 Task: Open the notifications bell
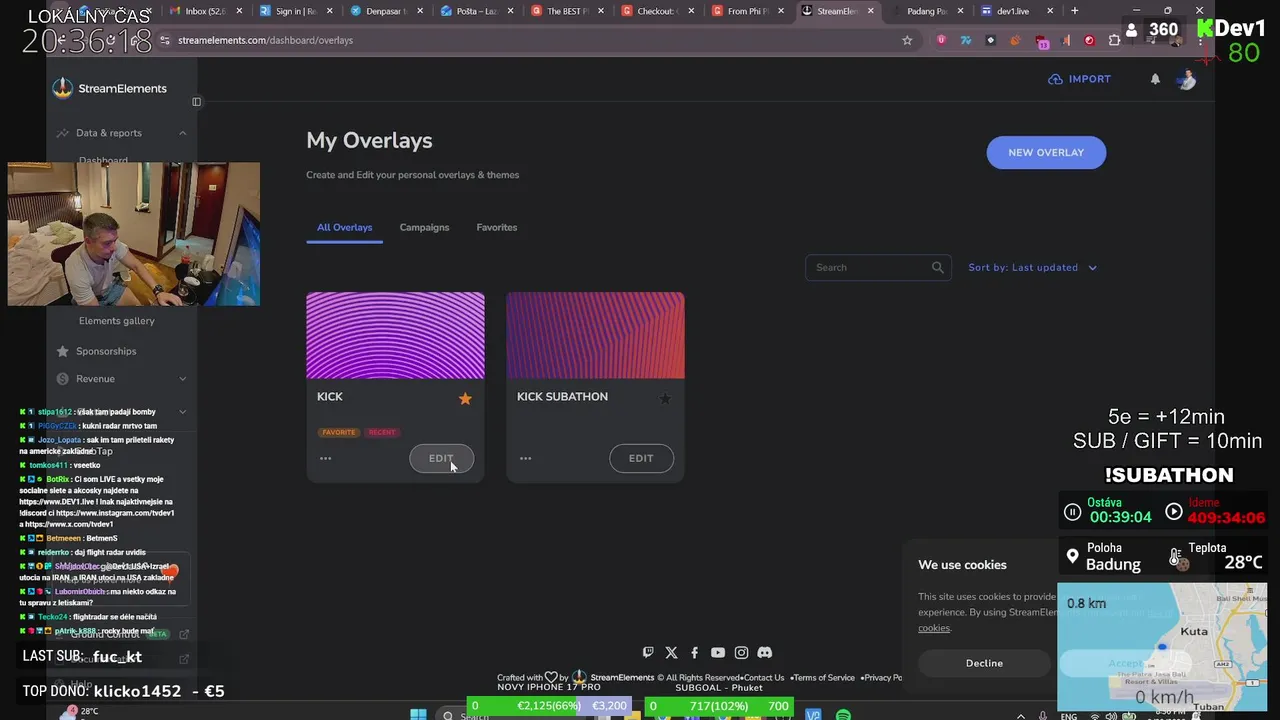pos(1155,79)
